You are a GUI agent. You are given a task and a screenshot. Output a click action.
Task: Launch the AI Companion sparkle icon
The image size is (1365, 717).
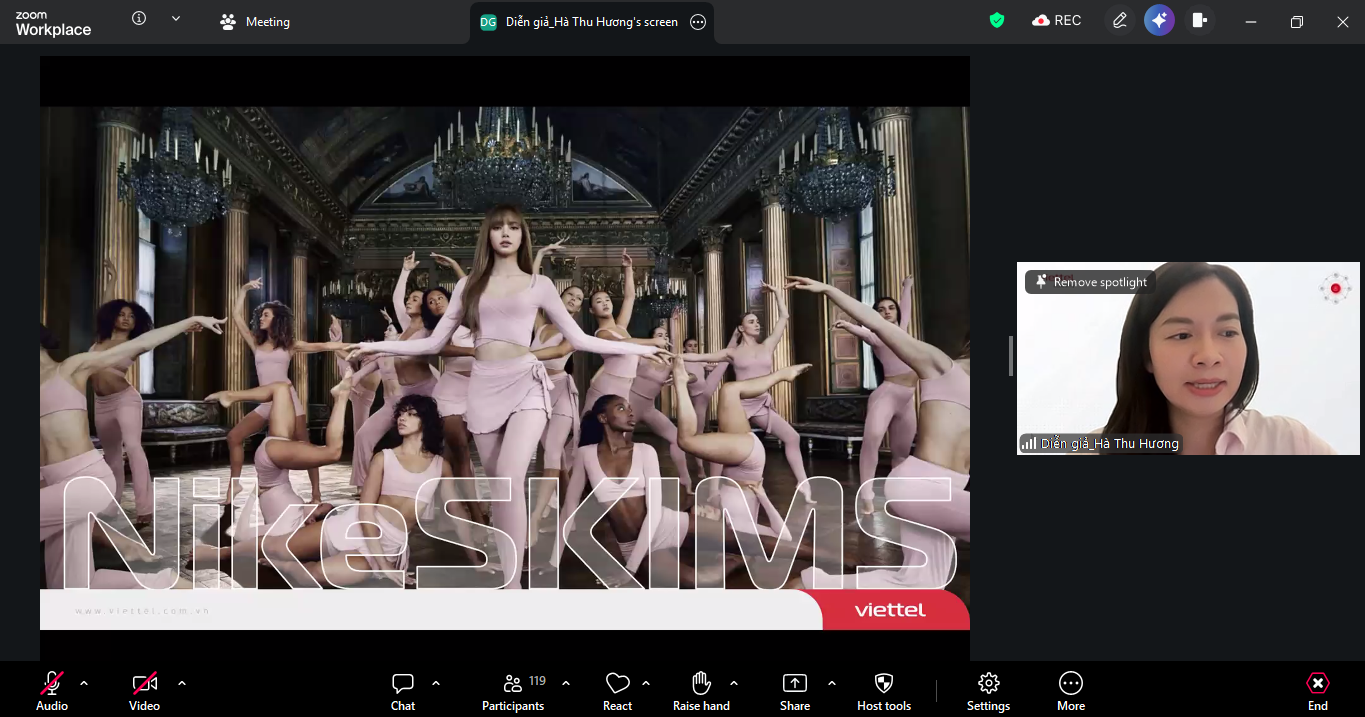1159,21
